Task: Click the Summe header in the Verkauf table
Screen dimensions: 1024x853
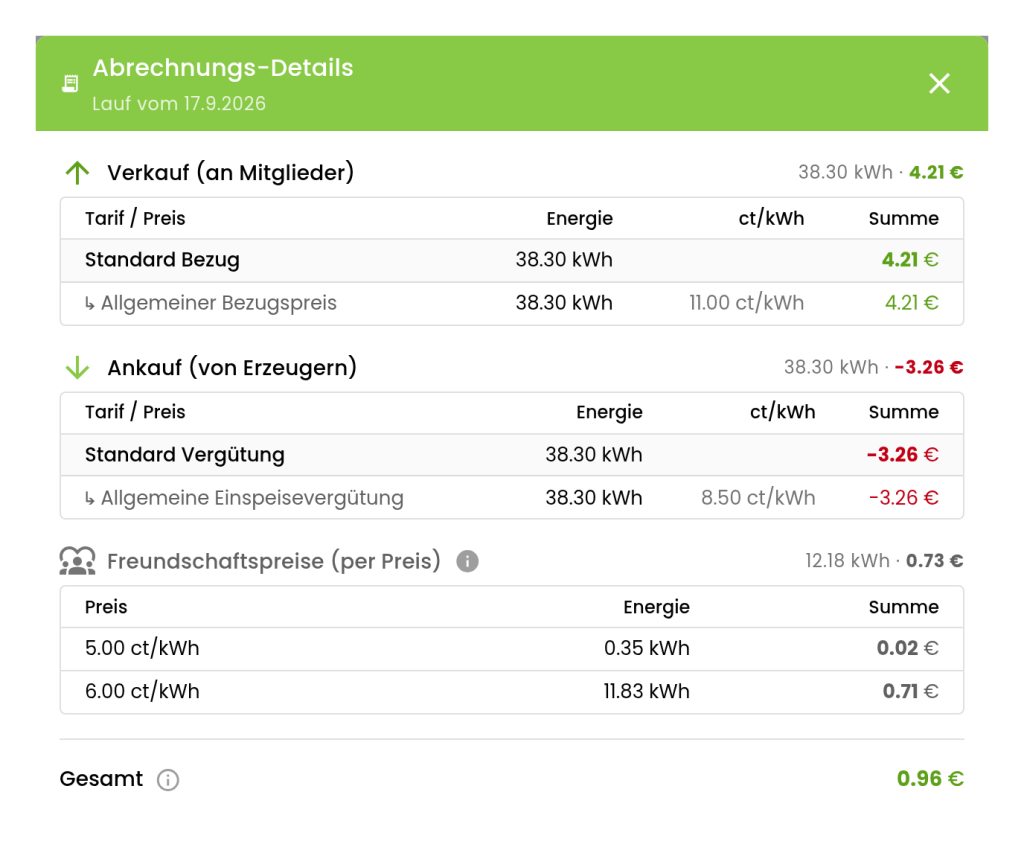Action: (x=903, y=218)
